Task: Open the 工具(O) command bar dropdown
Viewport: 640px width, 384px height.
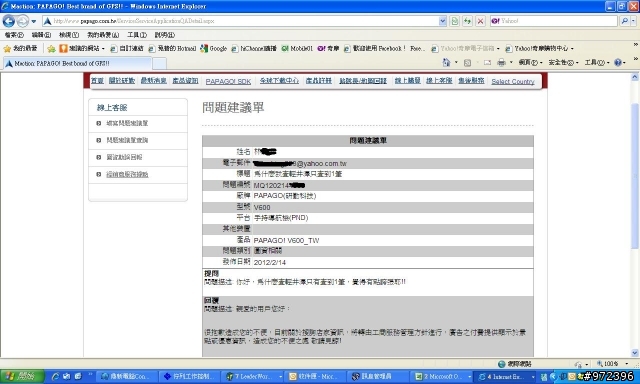Action: 596,62
